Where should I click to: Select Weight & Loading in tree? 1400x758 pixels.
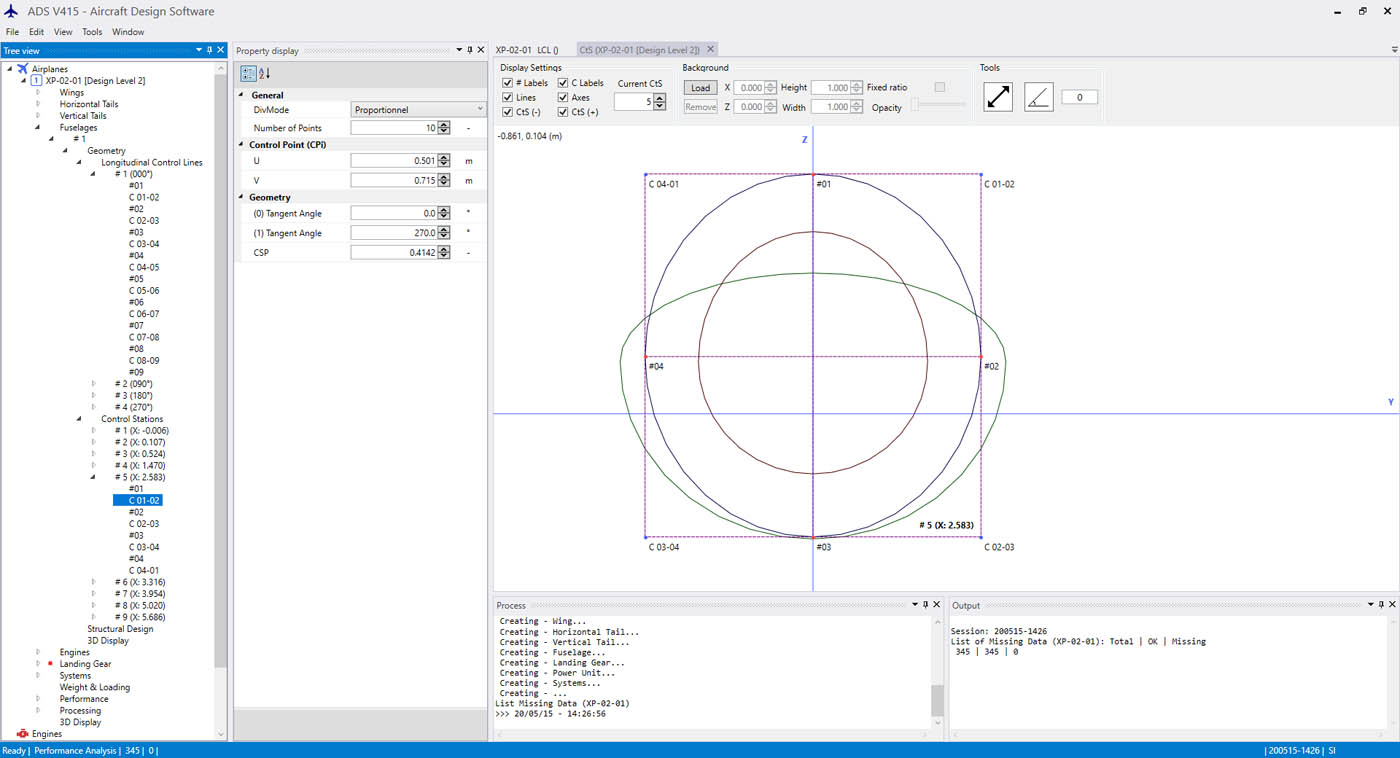94,687
